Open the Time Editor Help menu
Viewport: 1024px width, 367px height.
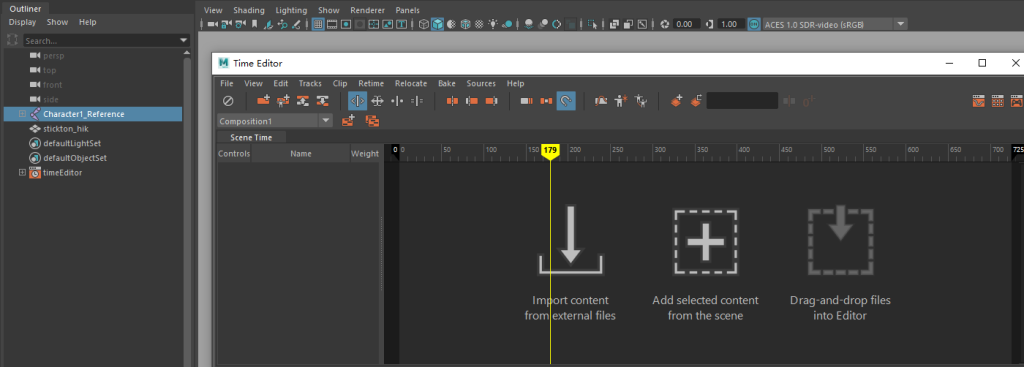click(515, 84)
